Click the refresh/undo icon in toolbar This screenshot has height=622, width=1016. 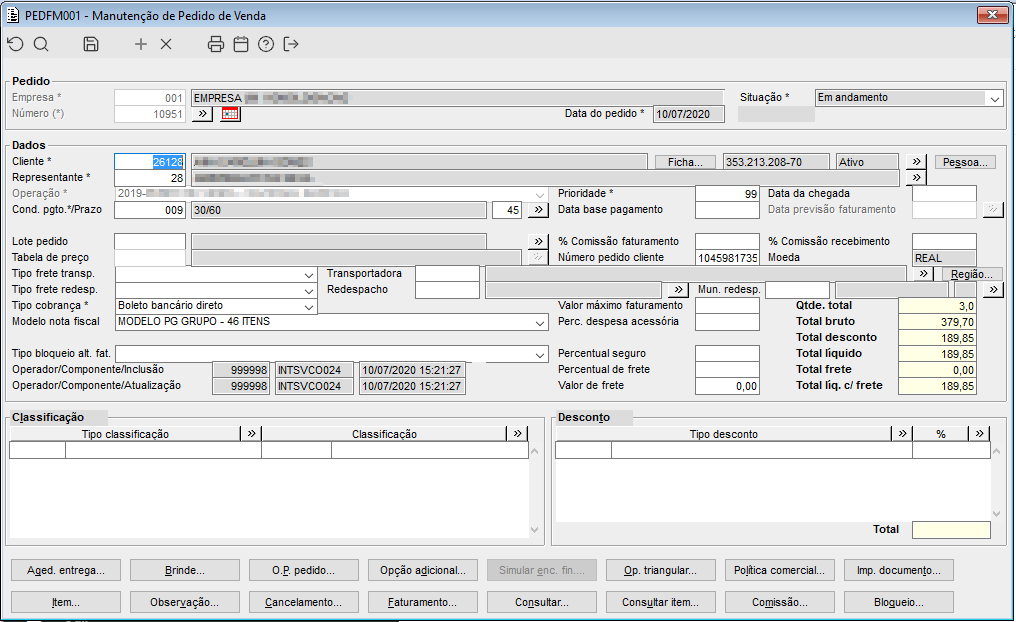15,44
